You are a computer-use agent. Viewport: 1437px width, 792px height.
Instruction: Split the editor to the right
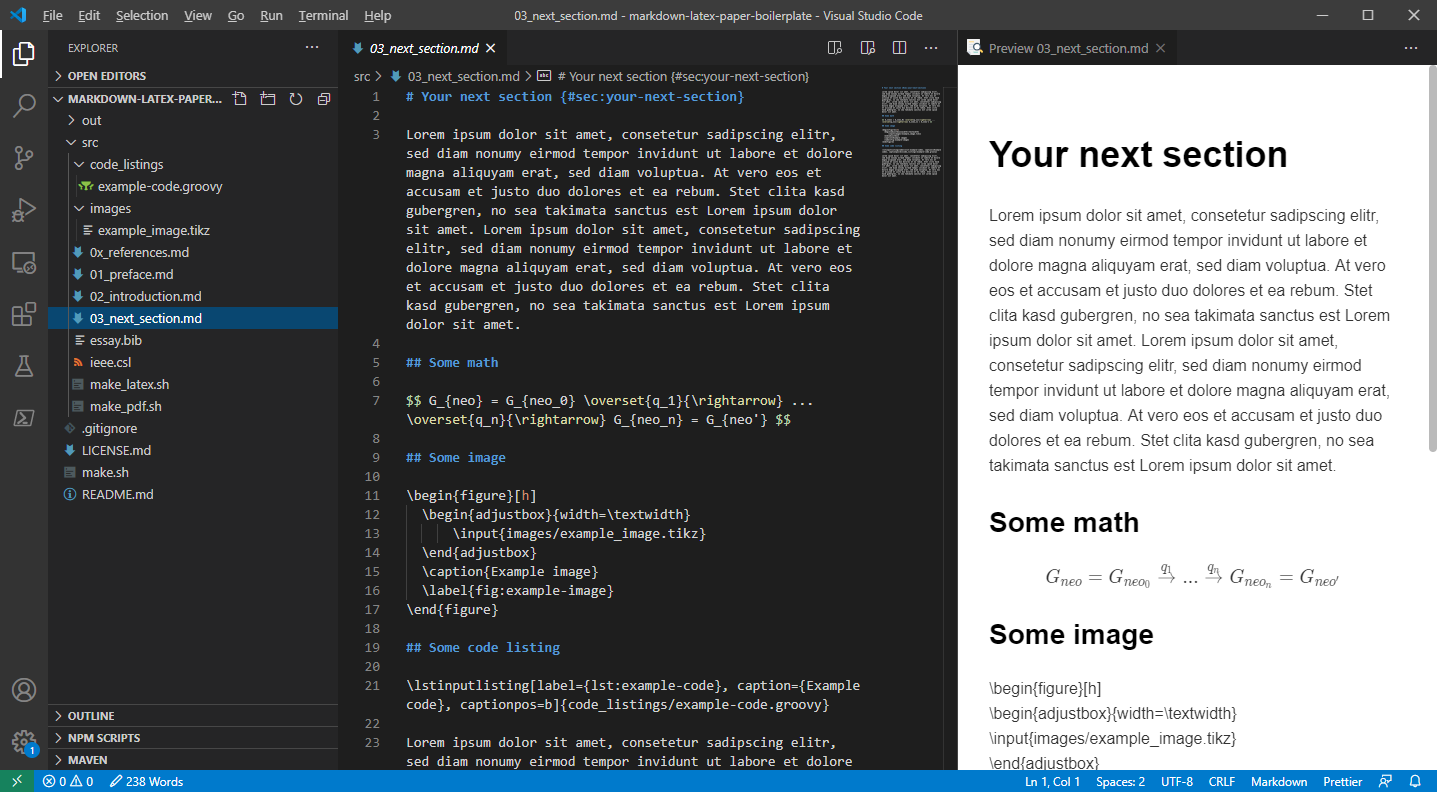pyautogui.click(x=900, y=47)
